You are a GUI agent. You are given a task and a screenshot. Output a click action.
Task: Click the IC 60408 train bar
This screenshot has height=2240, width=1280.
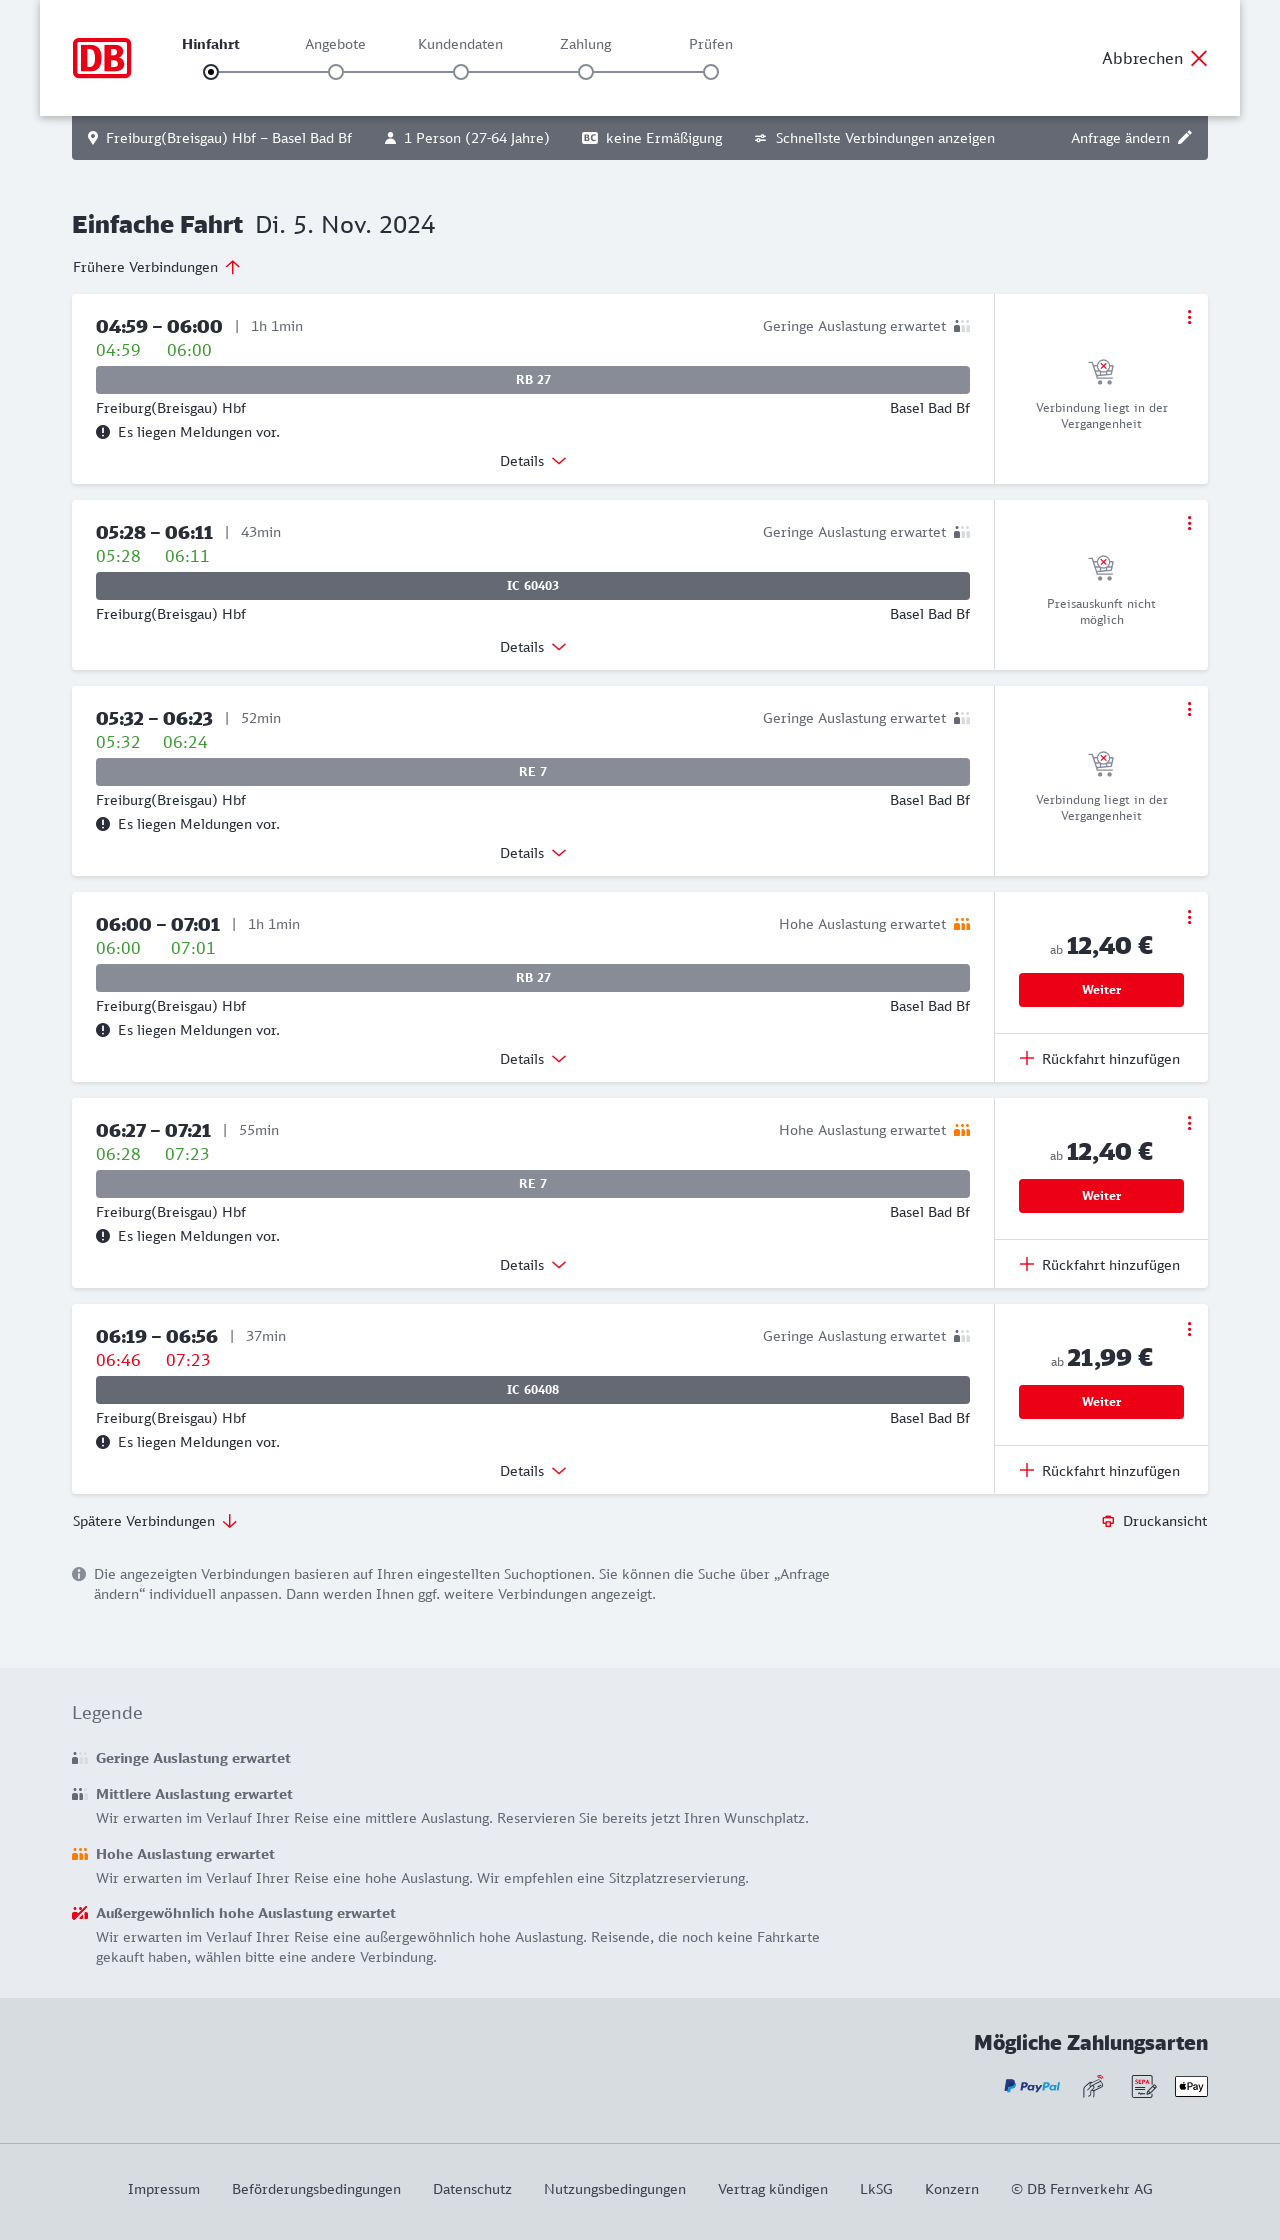click(533, 1390)
